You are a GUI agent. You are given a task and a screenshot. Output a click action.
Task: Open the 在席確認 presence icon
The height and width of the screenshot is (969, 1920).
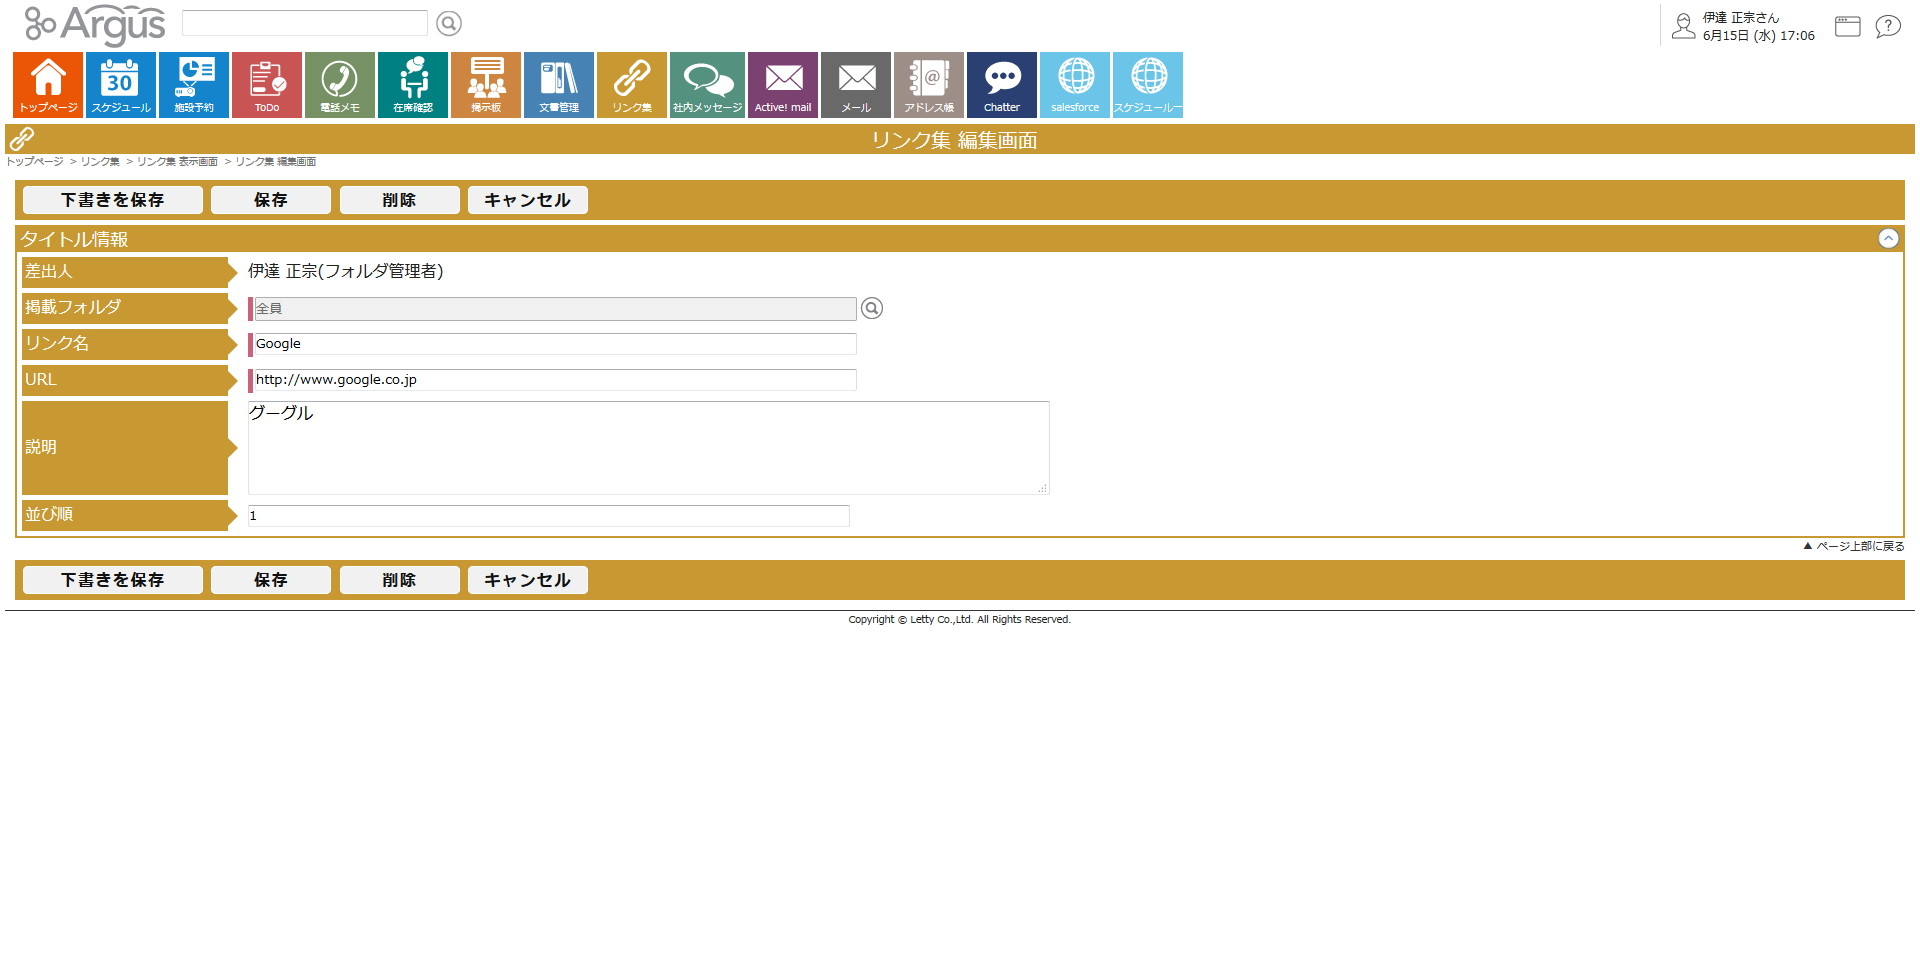tap(413, 85)
